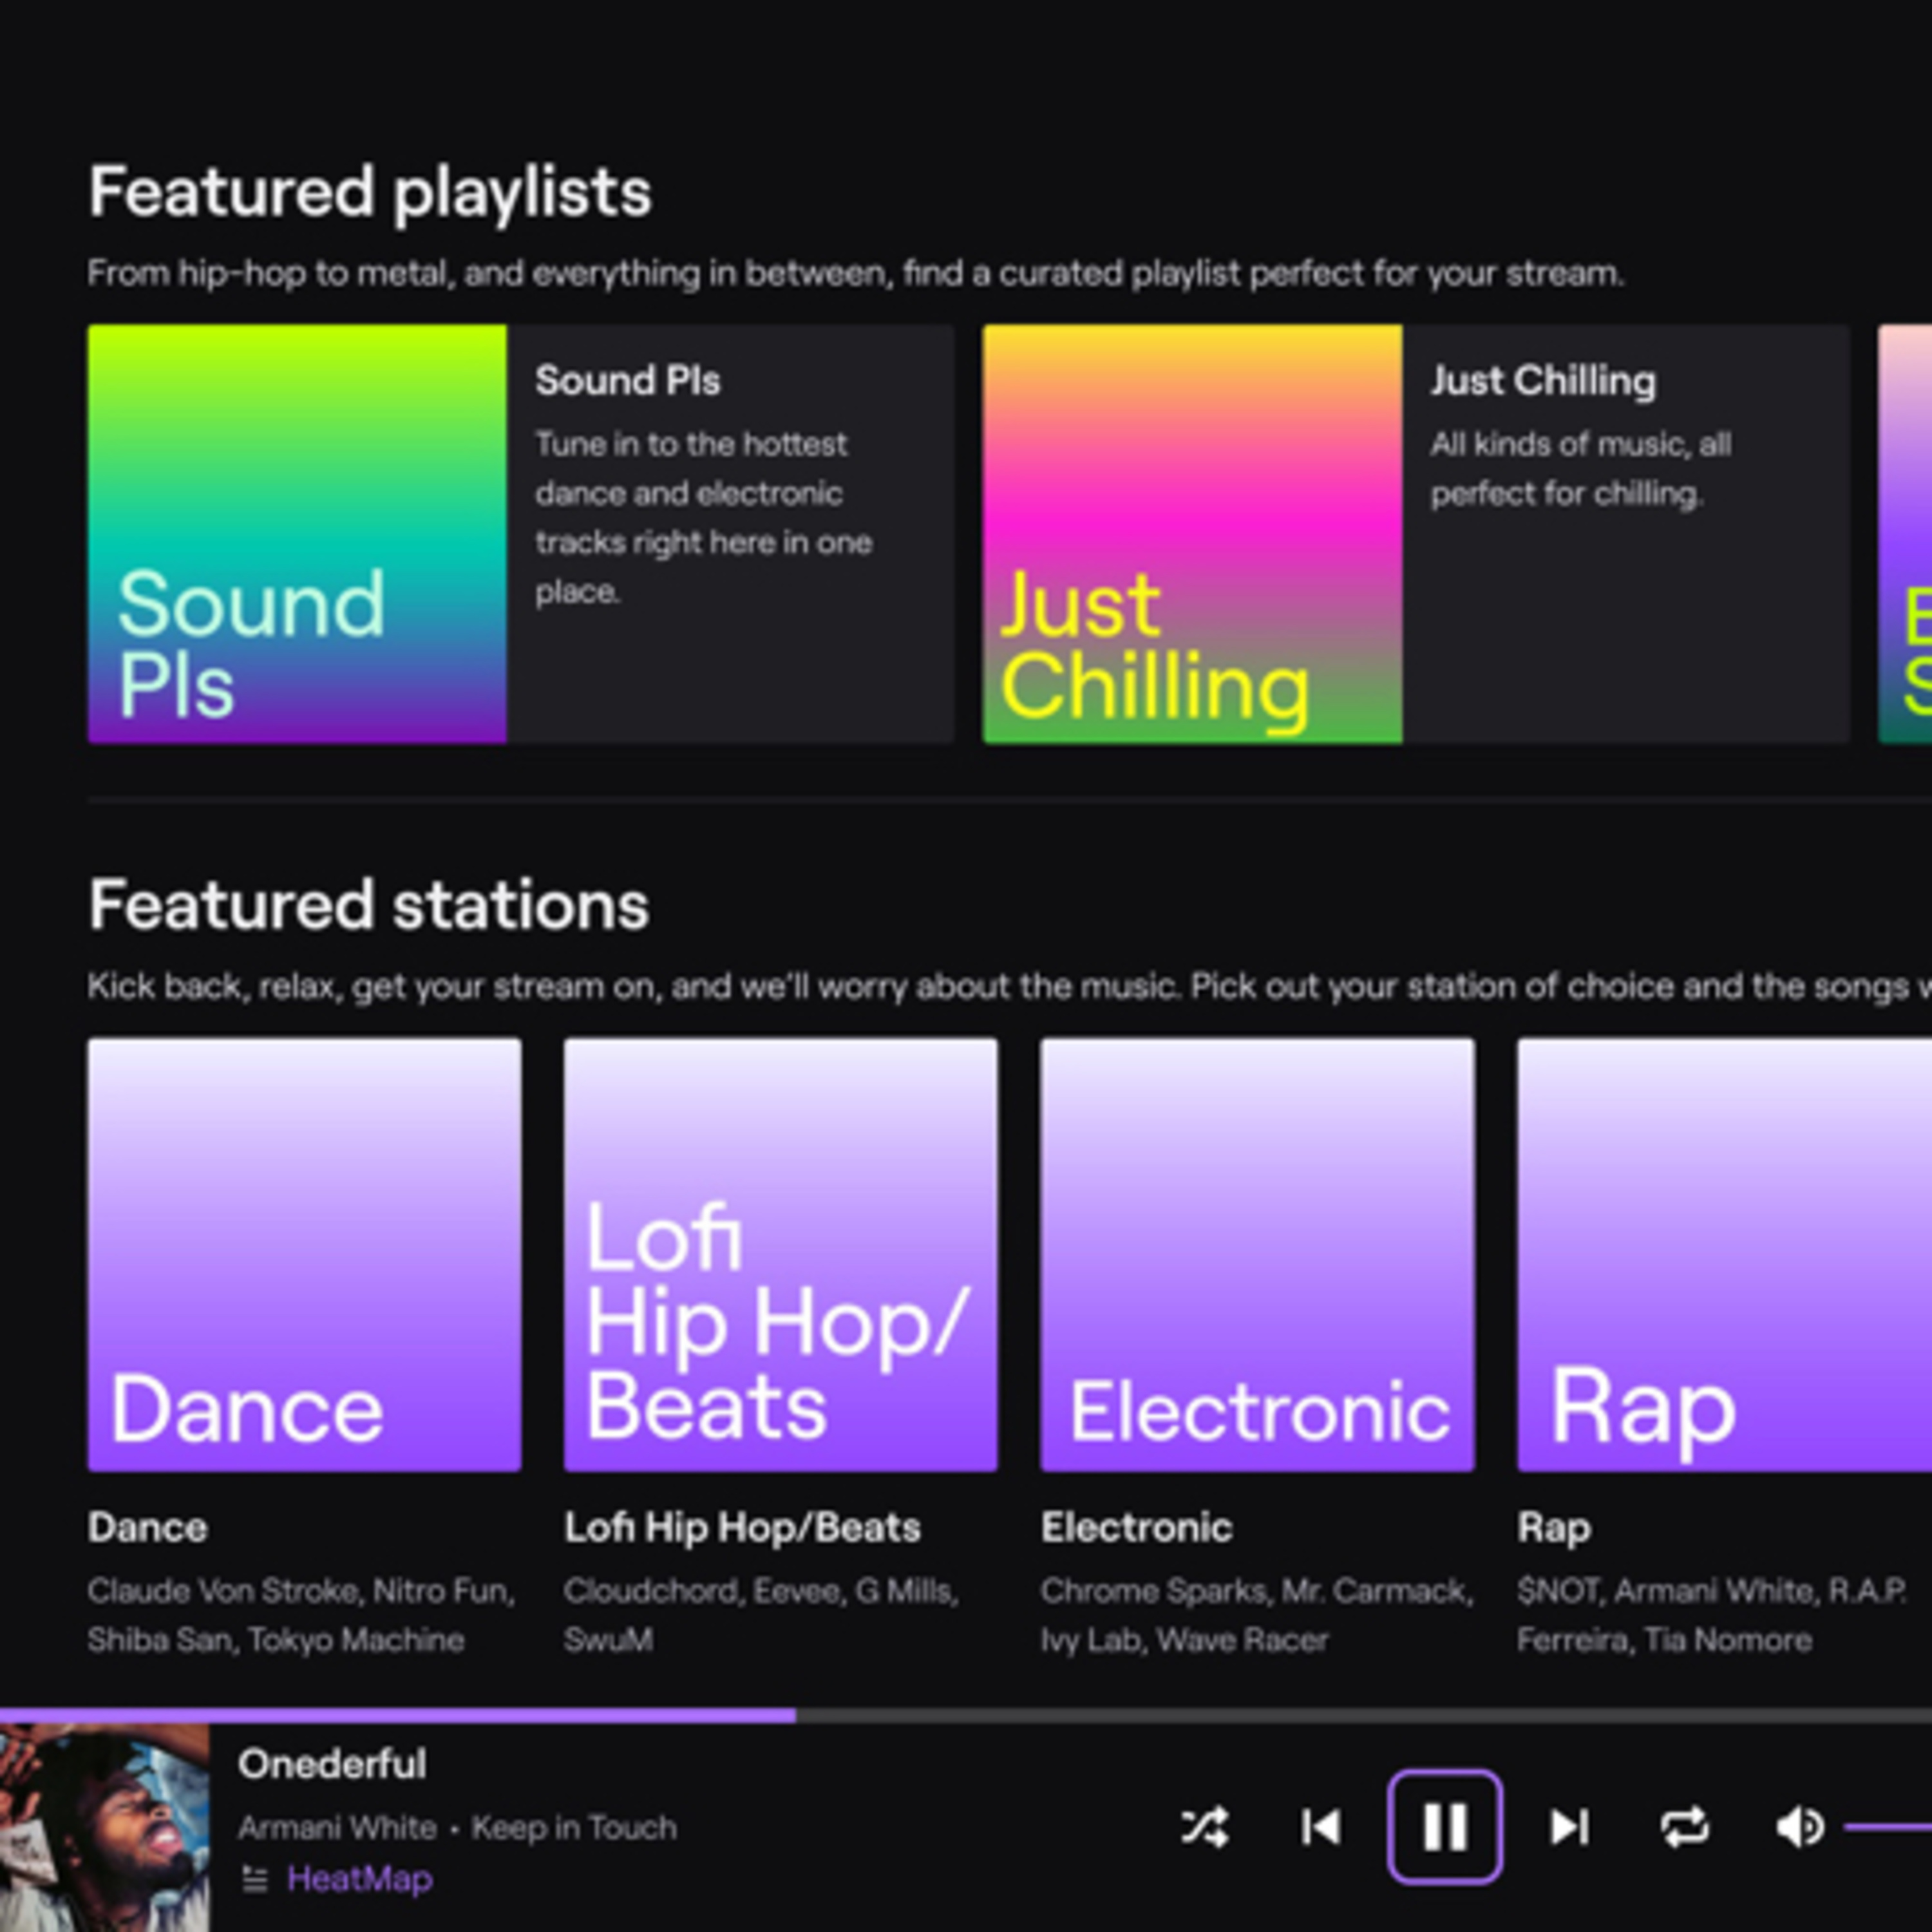Mute the volume speaker icon
The image size is (1932, 1932).
[x=1799, y=1827]
